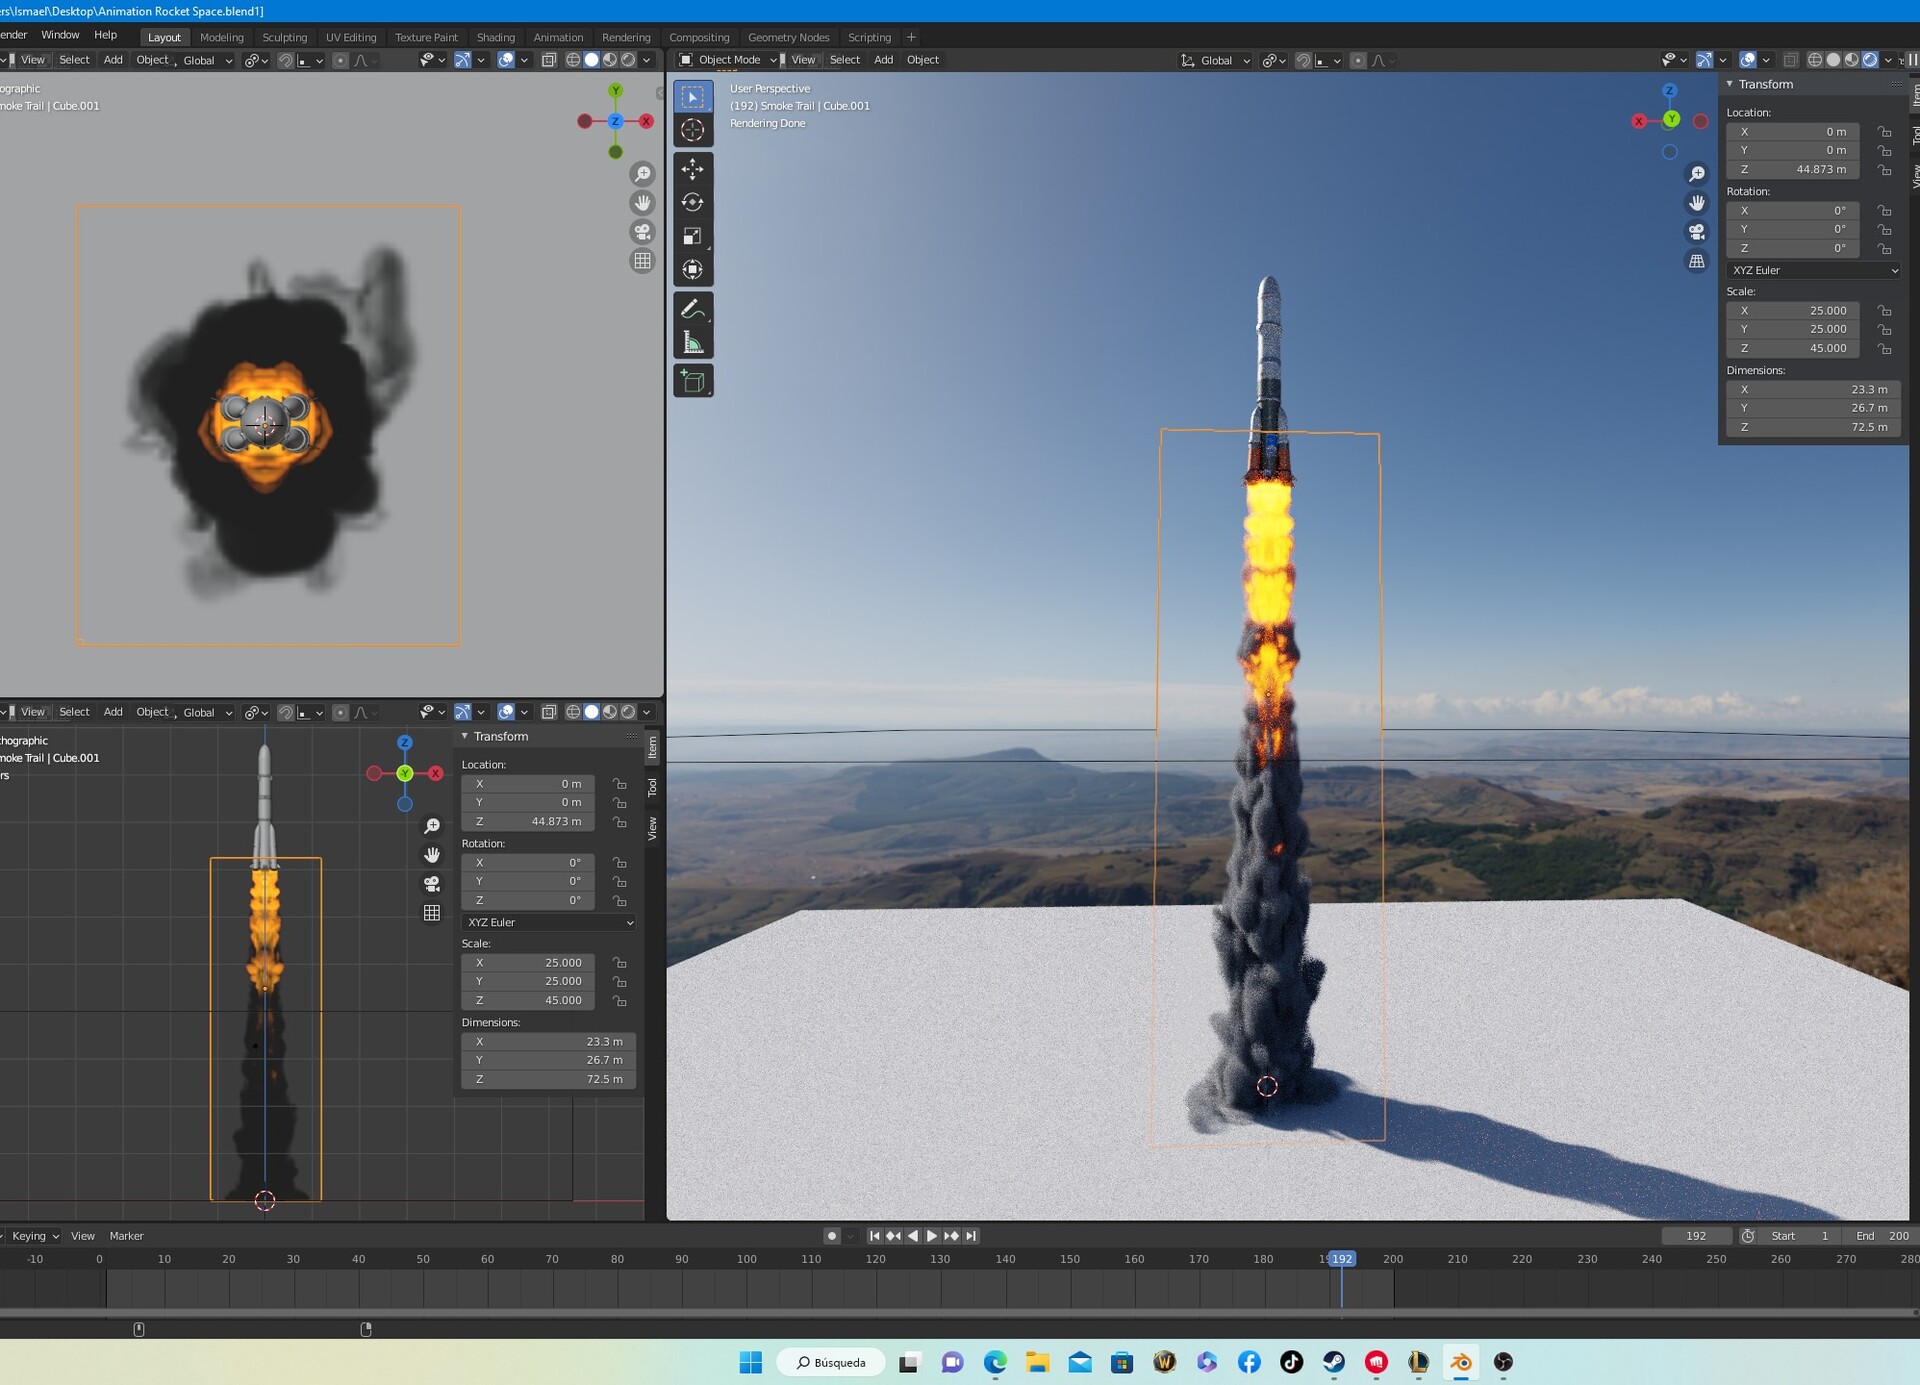Open Blender from the Windows taskbar
Screen dimensions: 1920x1385
click(1461, 1362)
